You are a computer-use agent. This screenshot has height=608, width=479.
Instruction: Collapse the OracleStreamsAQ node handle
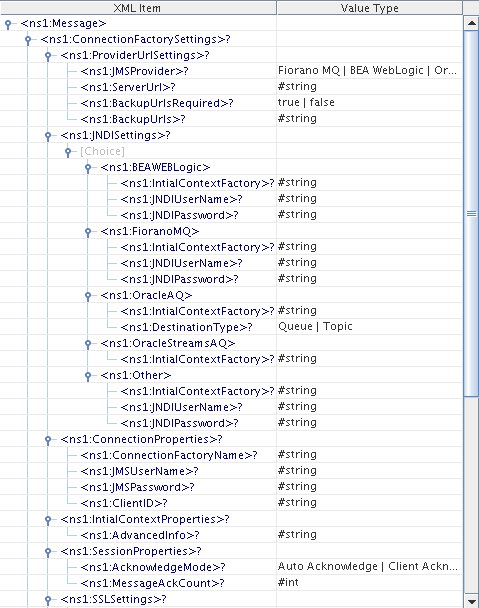(x=88, y=344)
